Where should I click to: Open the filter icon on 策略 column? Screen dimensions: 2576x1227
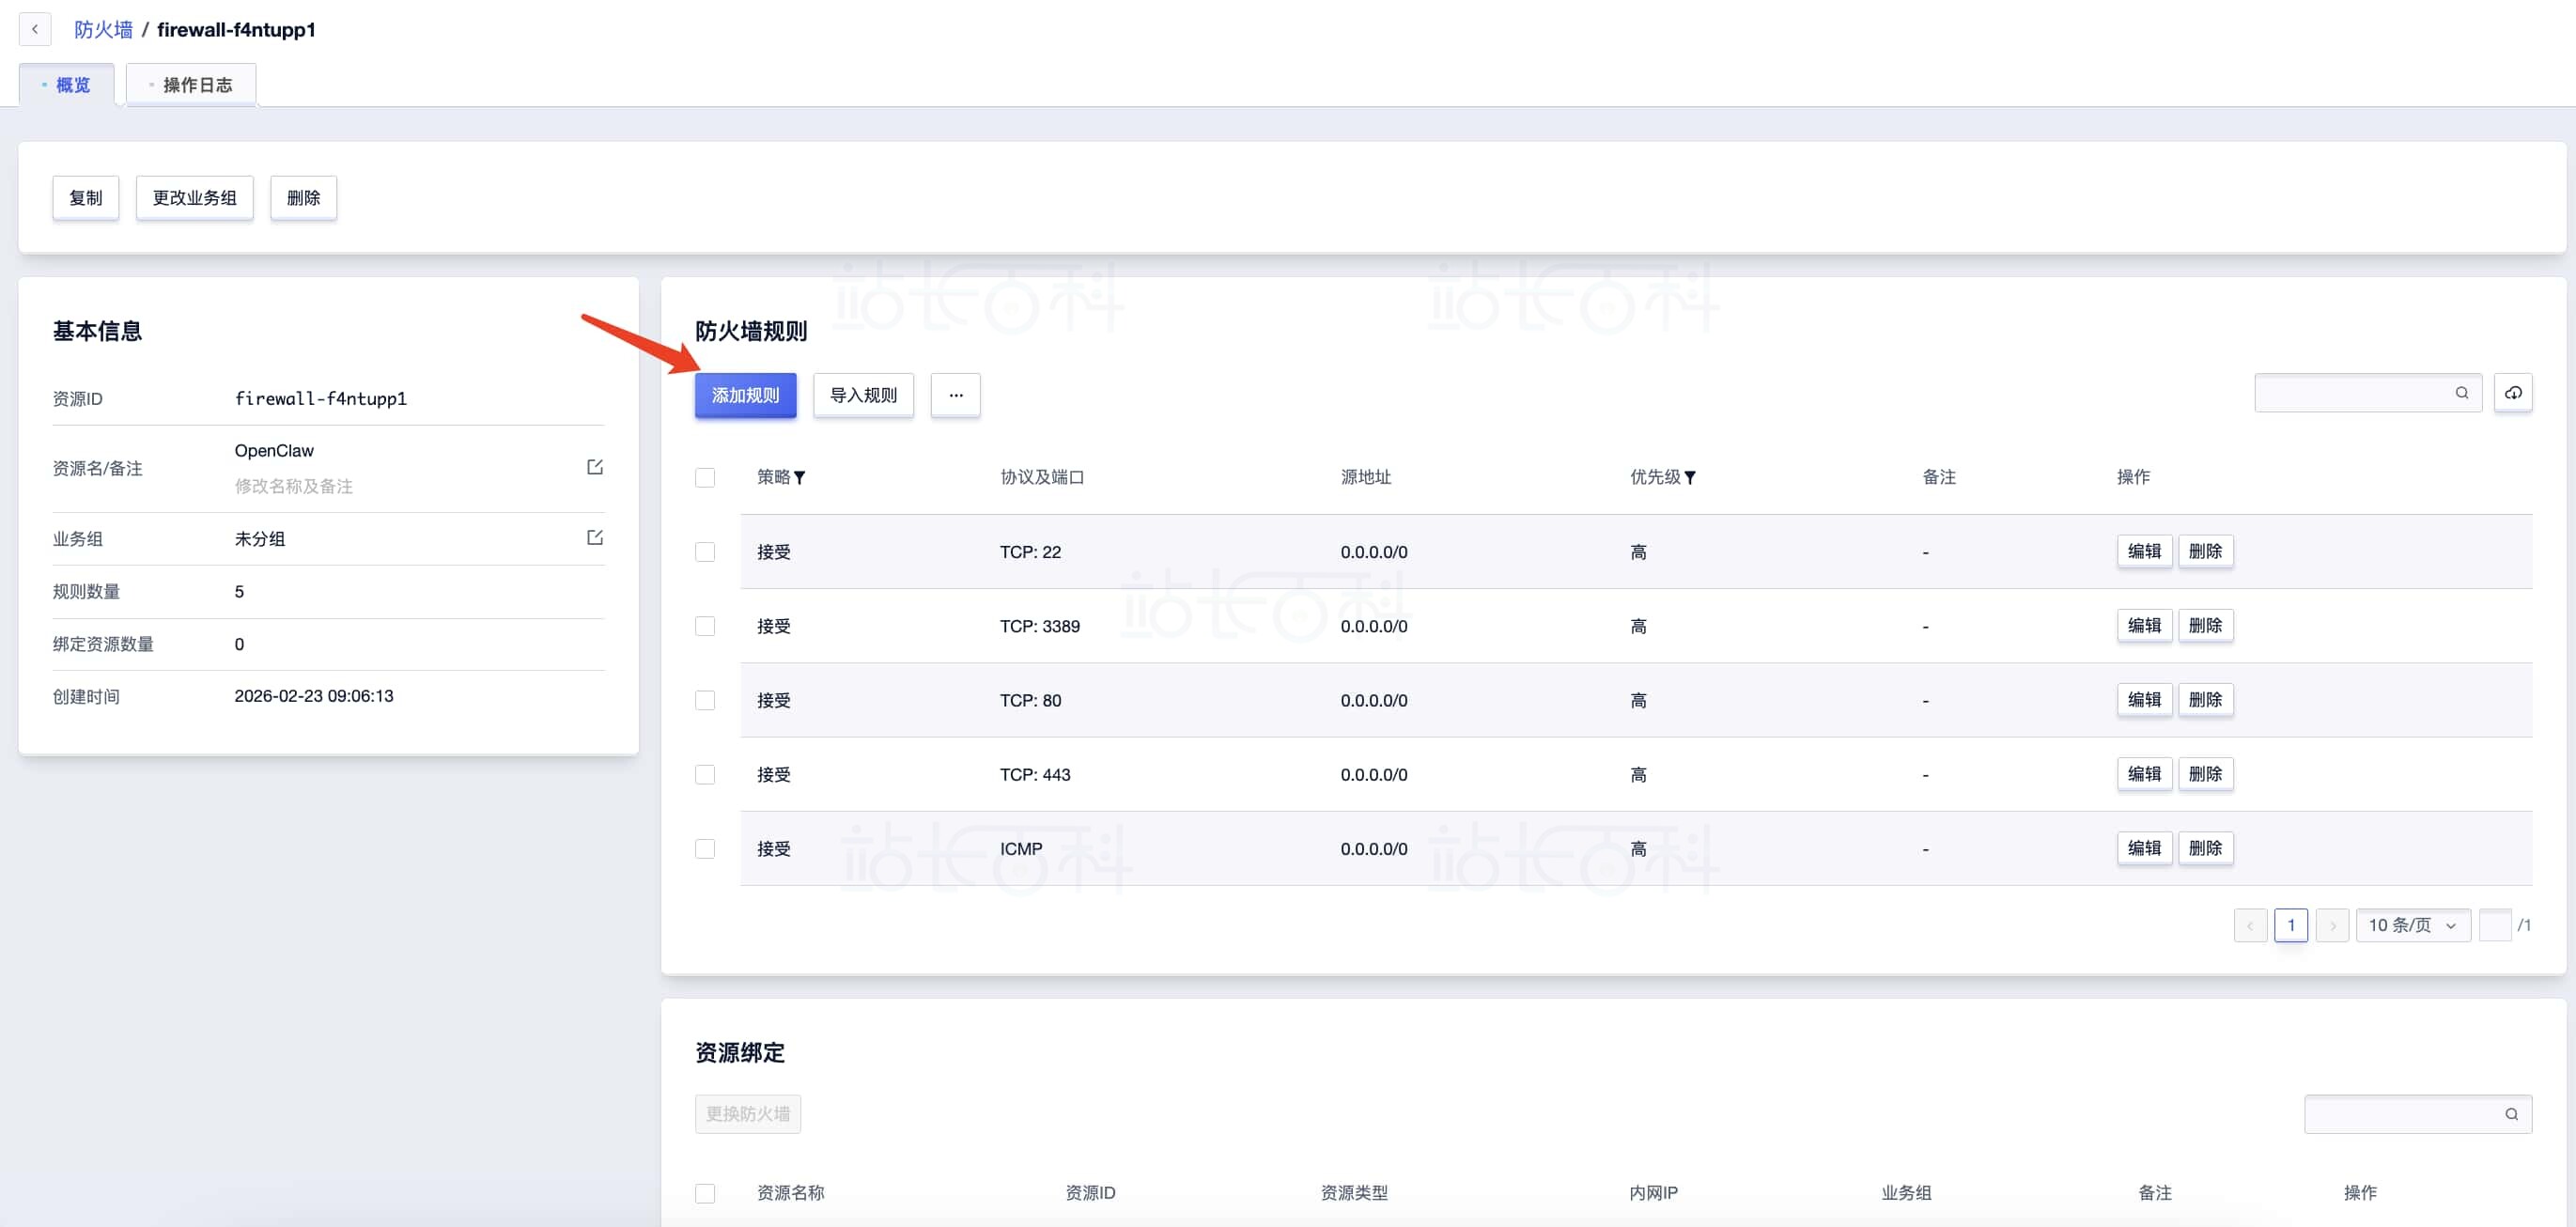(x=799, y=478)
